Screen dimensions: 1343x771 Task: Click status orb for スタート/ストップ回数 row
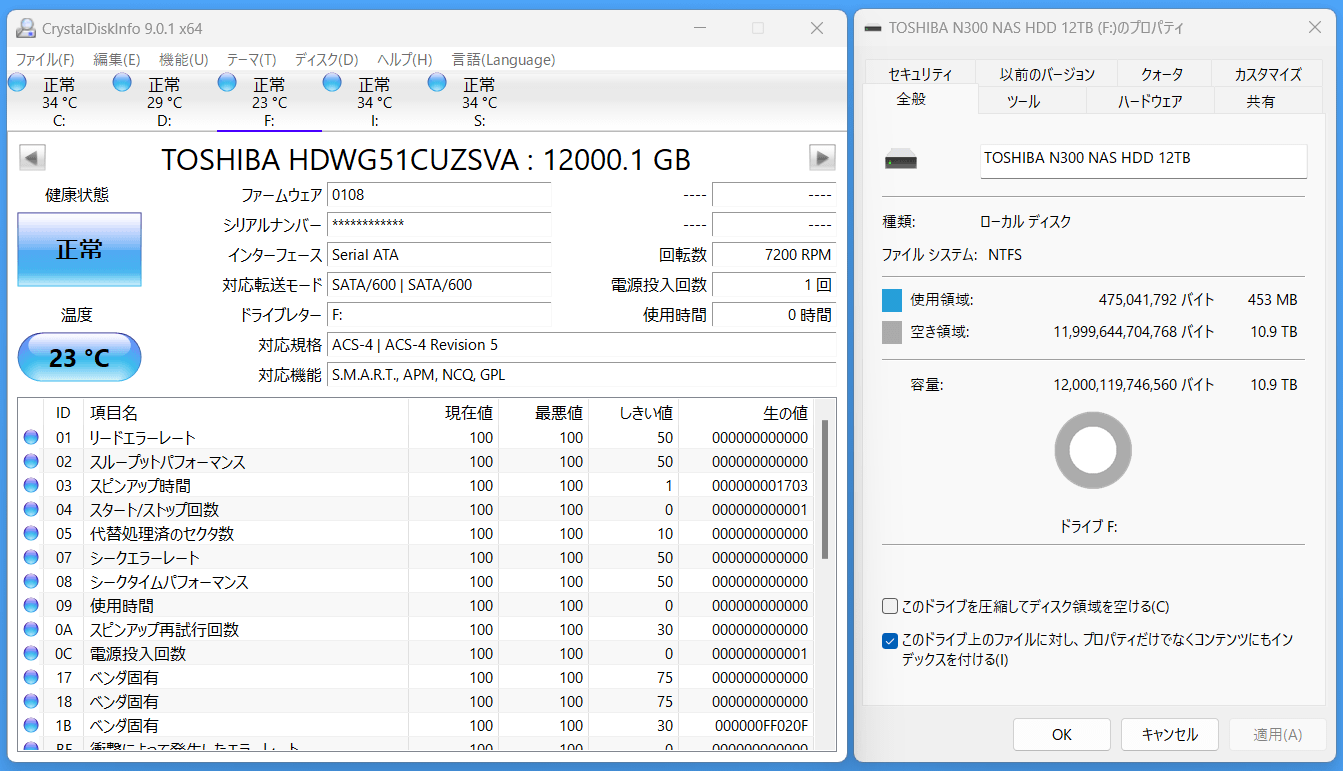tap(31, 510)
